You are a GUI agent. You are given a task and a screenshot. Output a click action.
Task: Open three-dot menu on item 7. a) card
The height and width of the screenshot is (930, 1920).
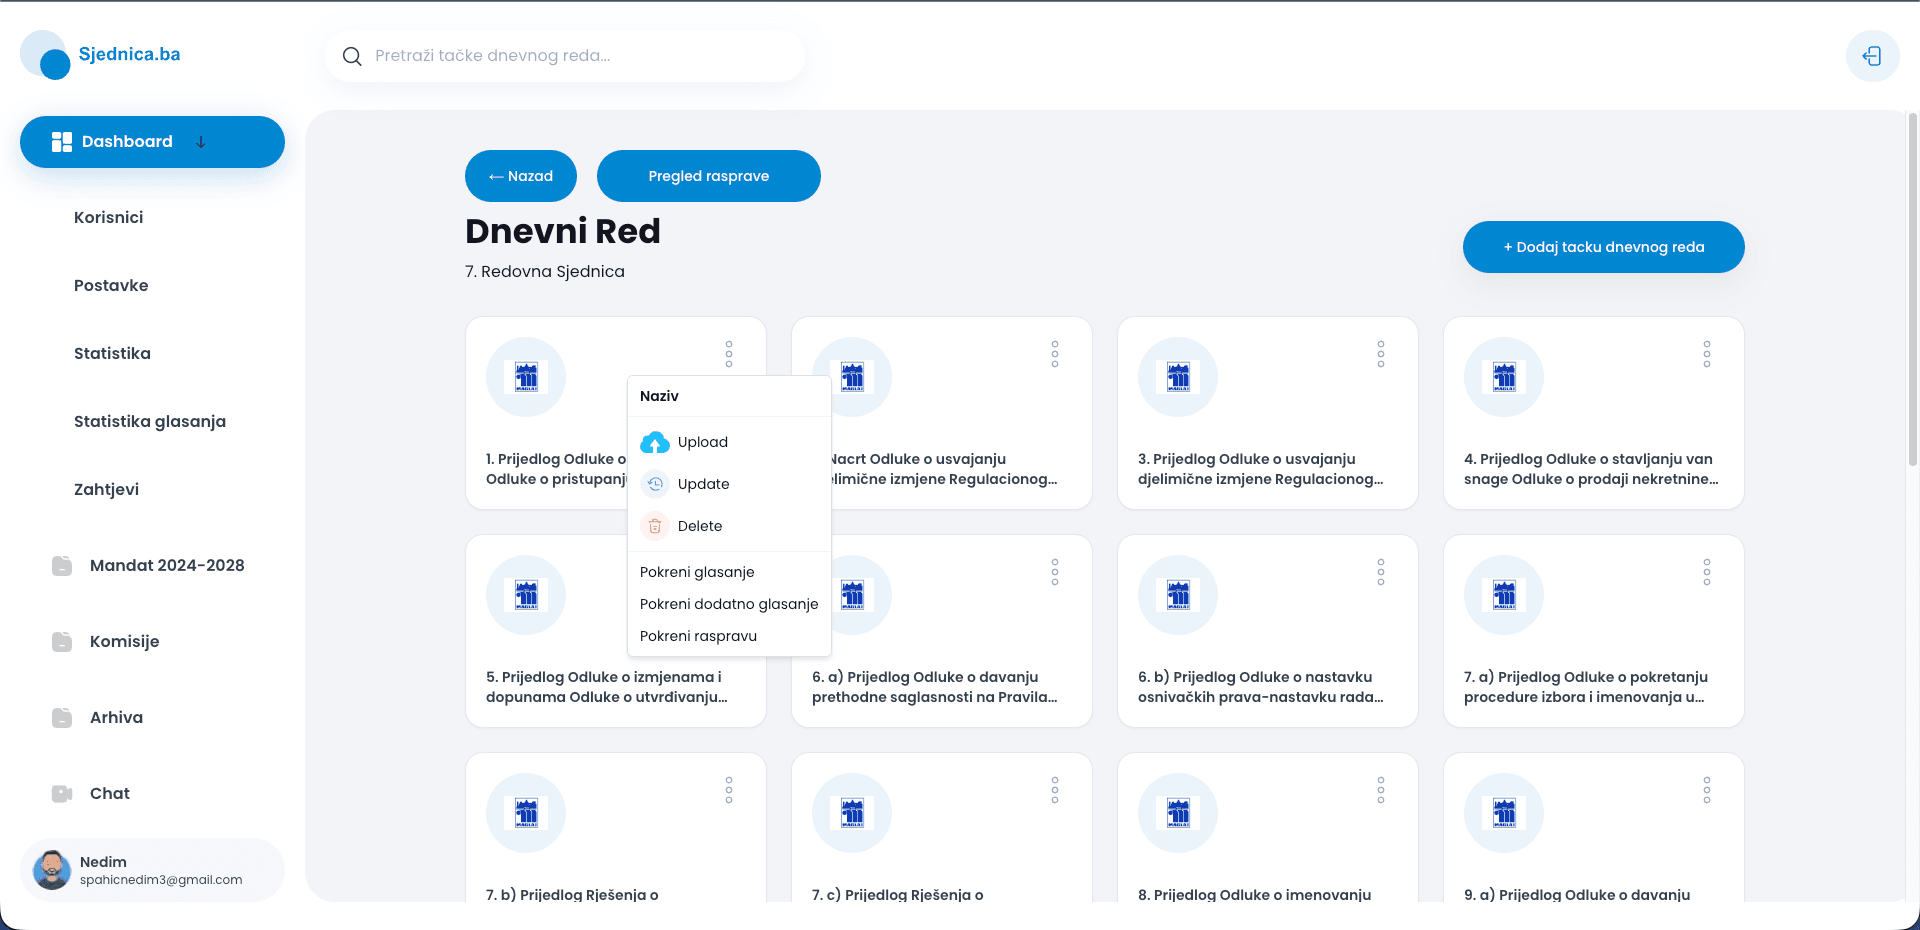pyautogui.click(x=1706, y=572)
